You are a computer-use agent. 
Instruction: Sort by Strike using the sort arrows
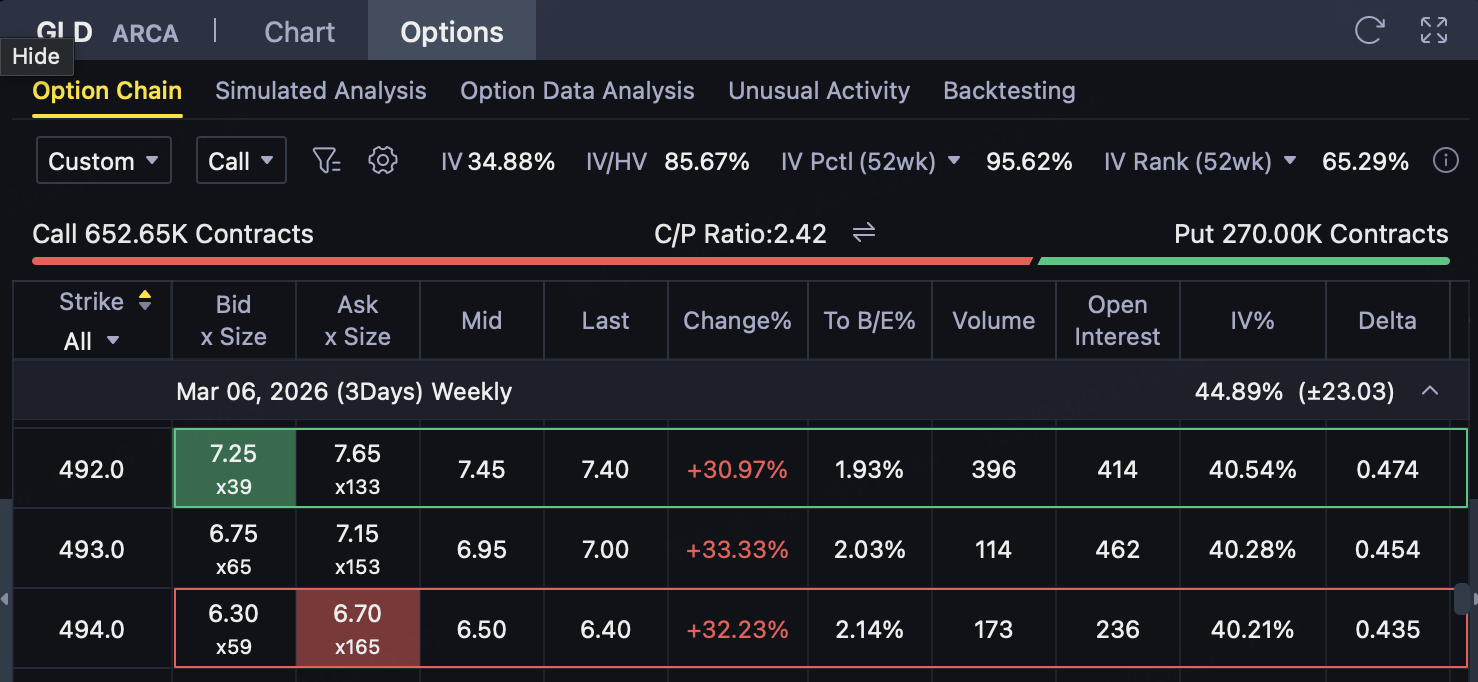tap(145, 301)
